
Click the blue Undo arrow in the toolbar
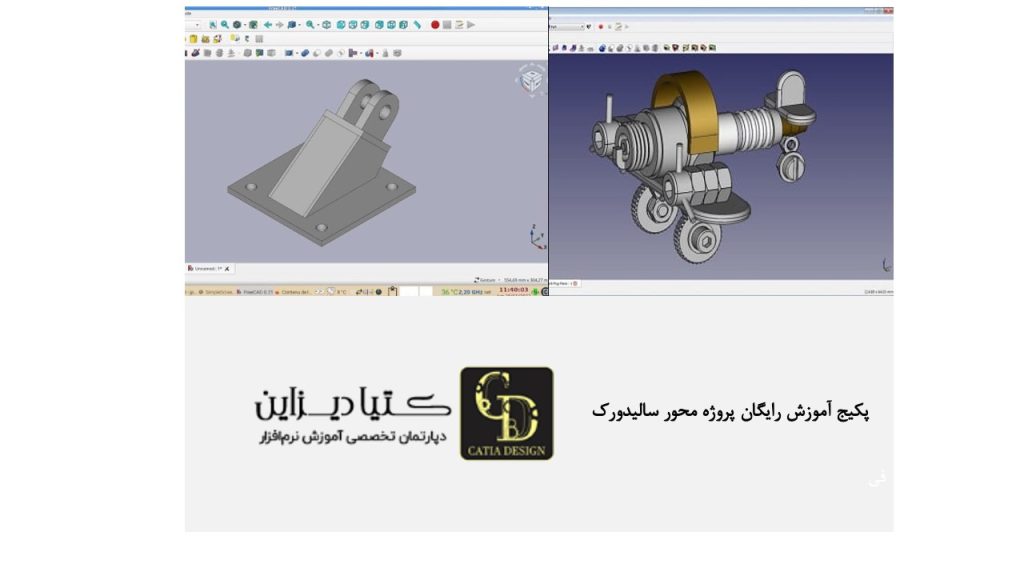pos(268,25)
